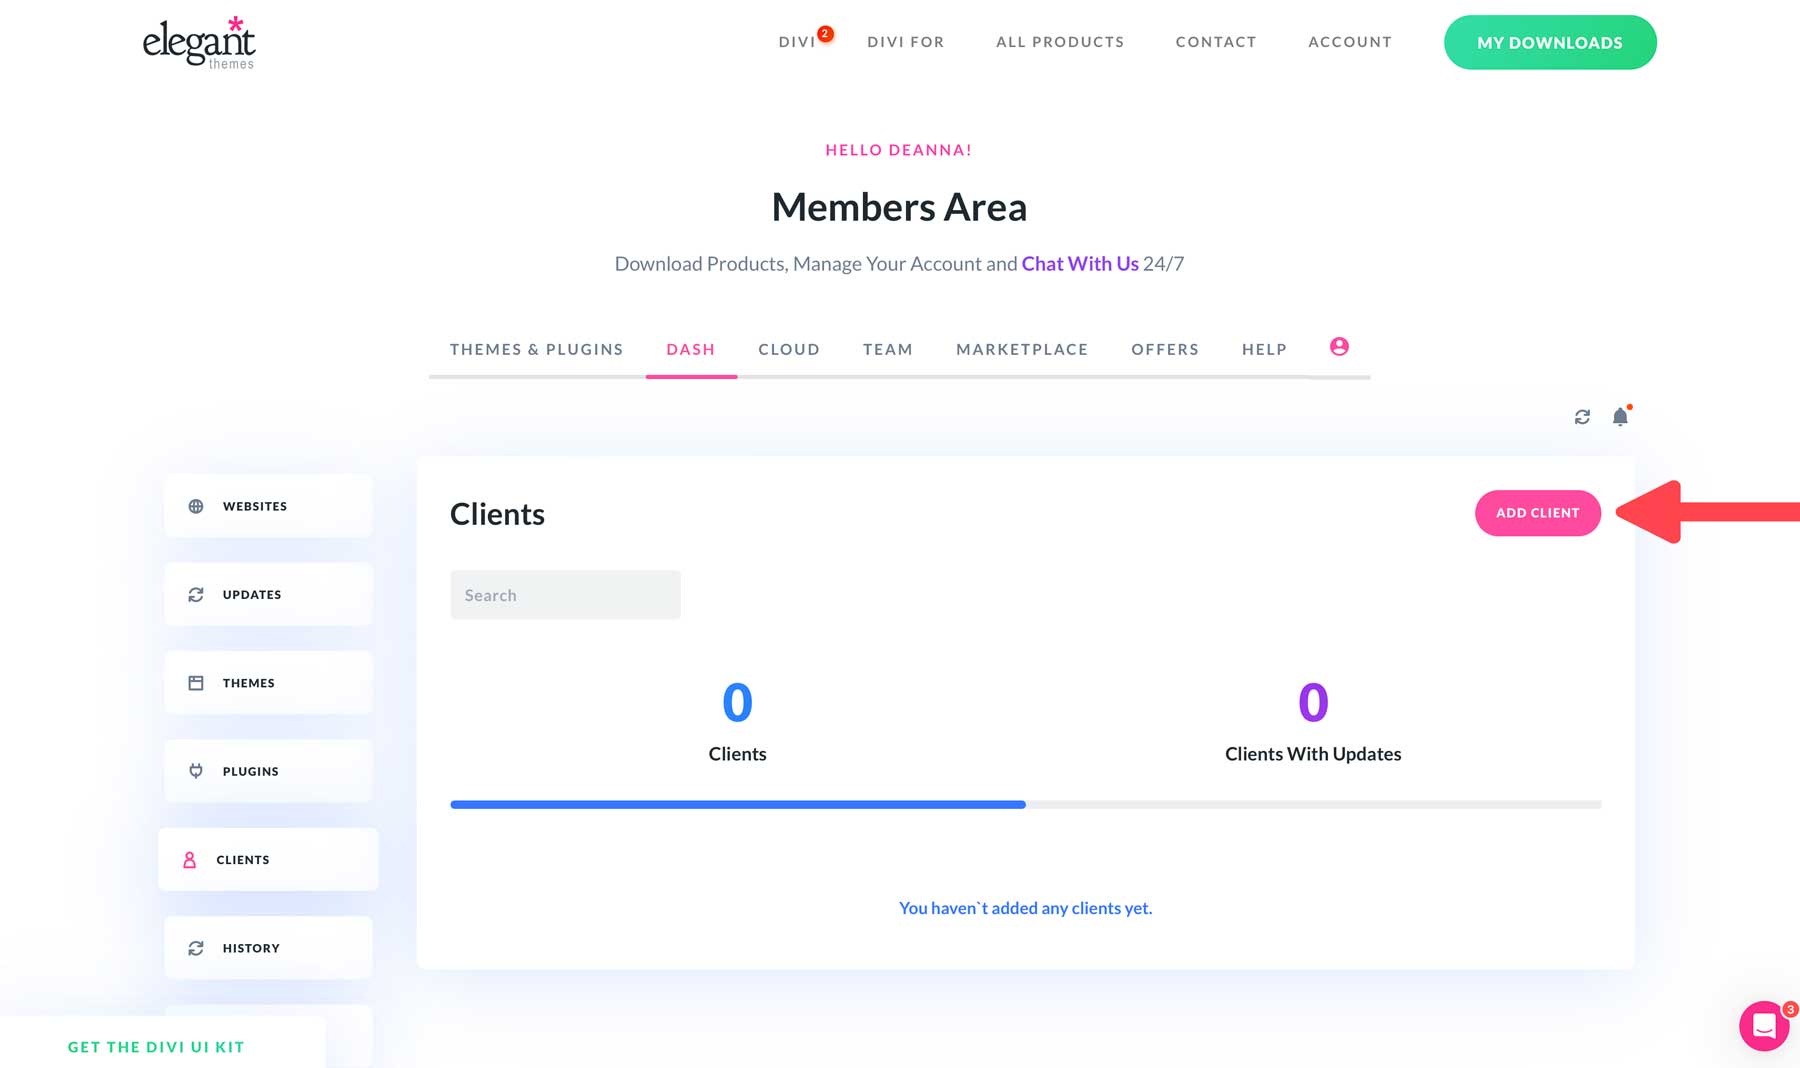This screenshot has width=1800, height=1068.
Task: Click inside the client Search field
Action: coord(565,594)
